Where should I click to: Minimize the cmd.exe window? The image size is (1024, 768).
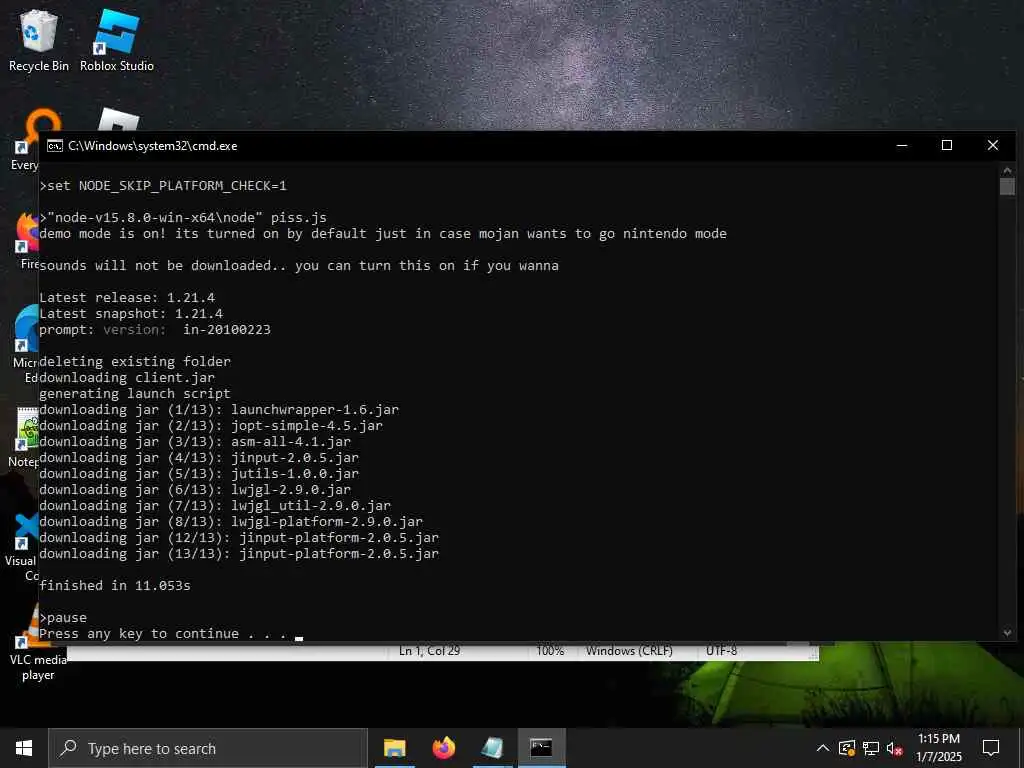point(902,146)
